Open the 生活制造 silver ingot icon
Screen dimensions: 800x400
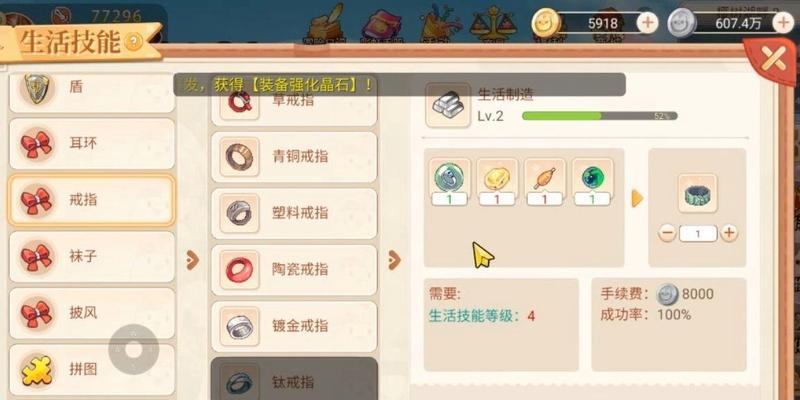point(448,105)
